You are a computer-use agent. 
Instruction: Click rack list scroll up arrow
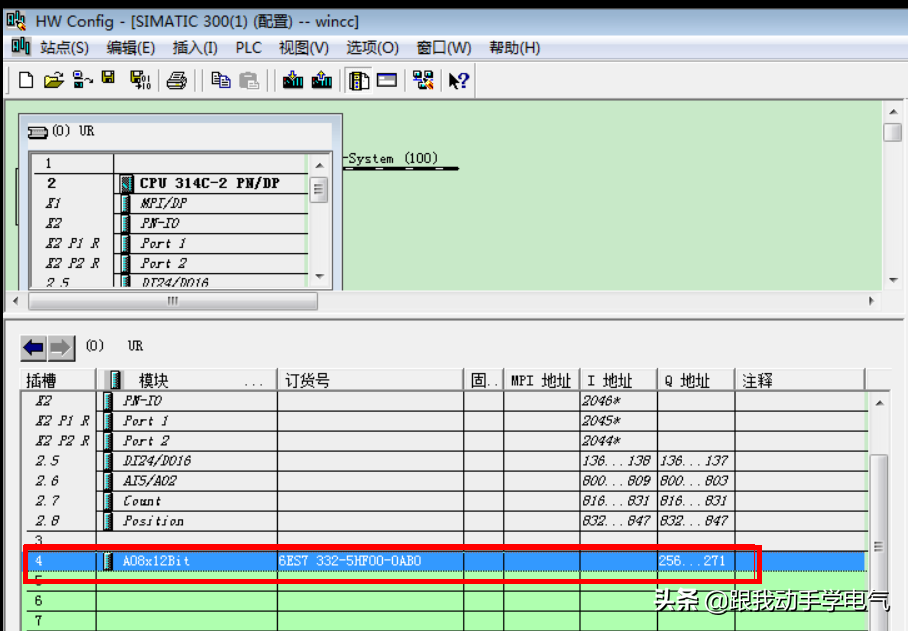[x=320, y=166]
